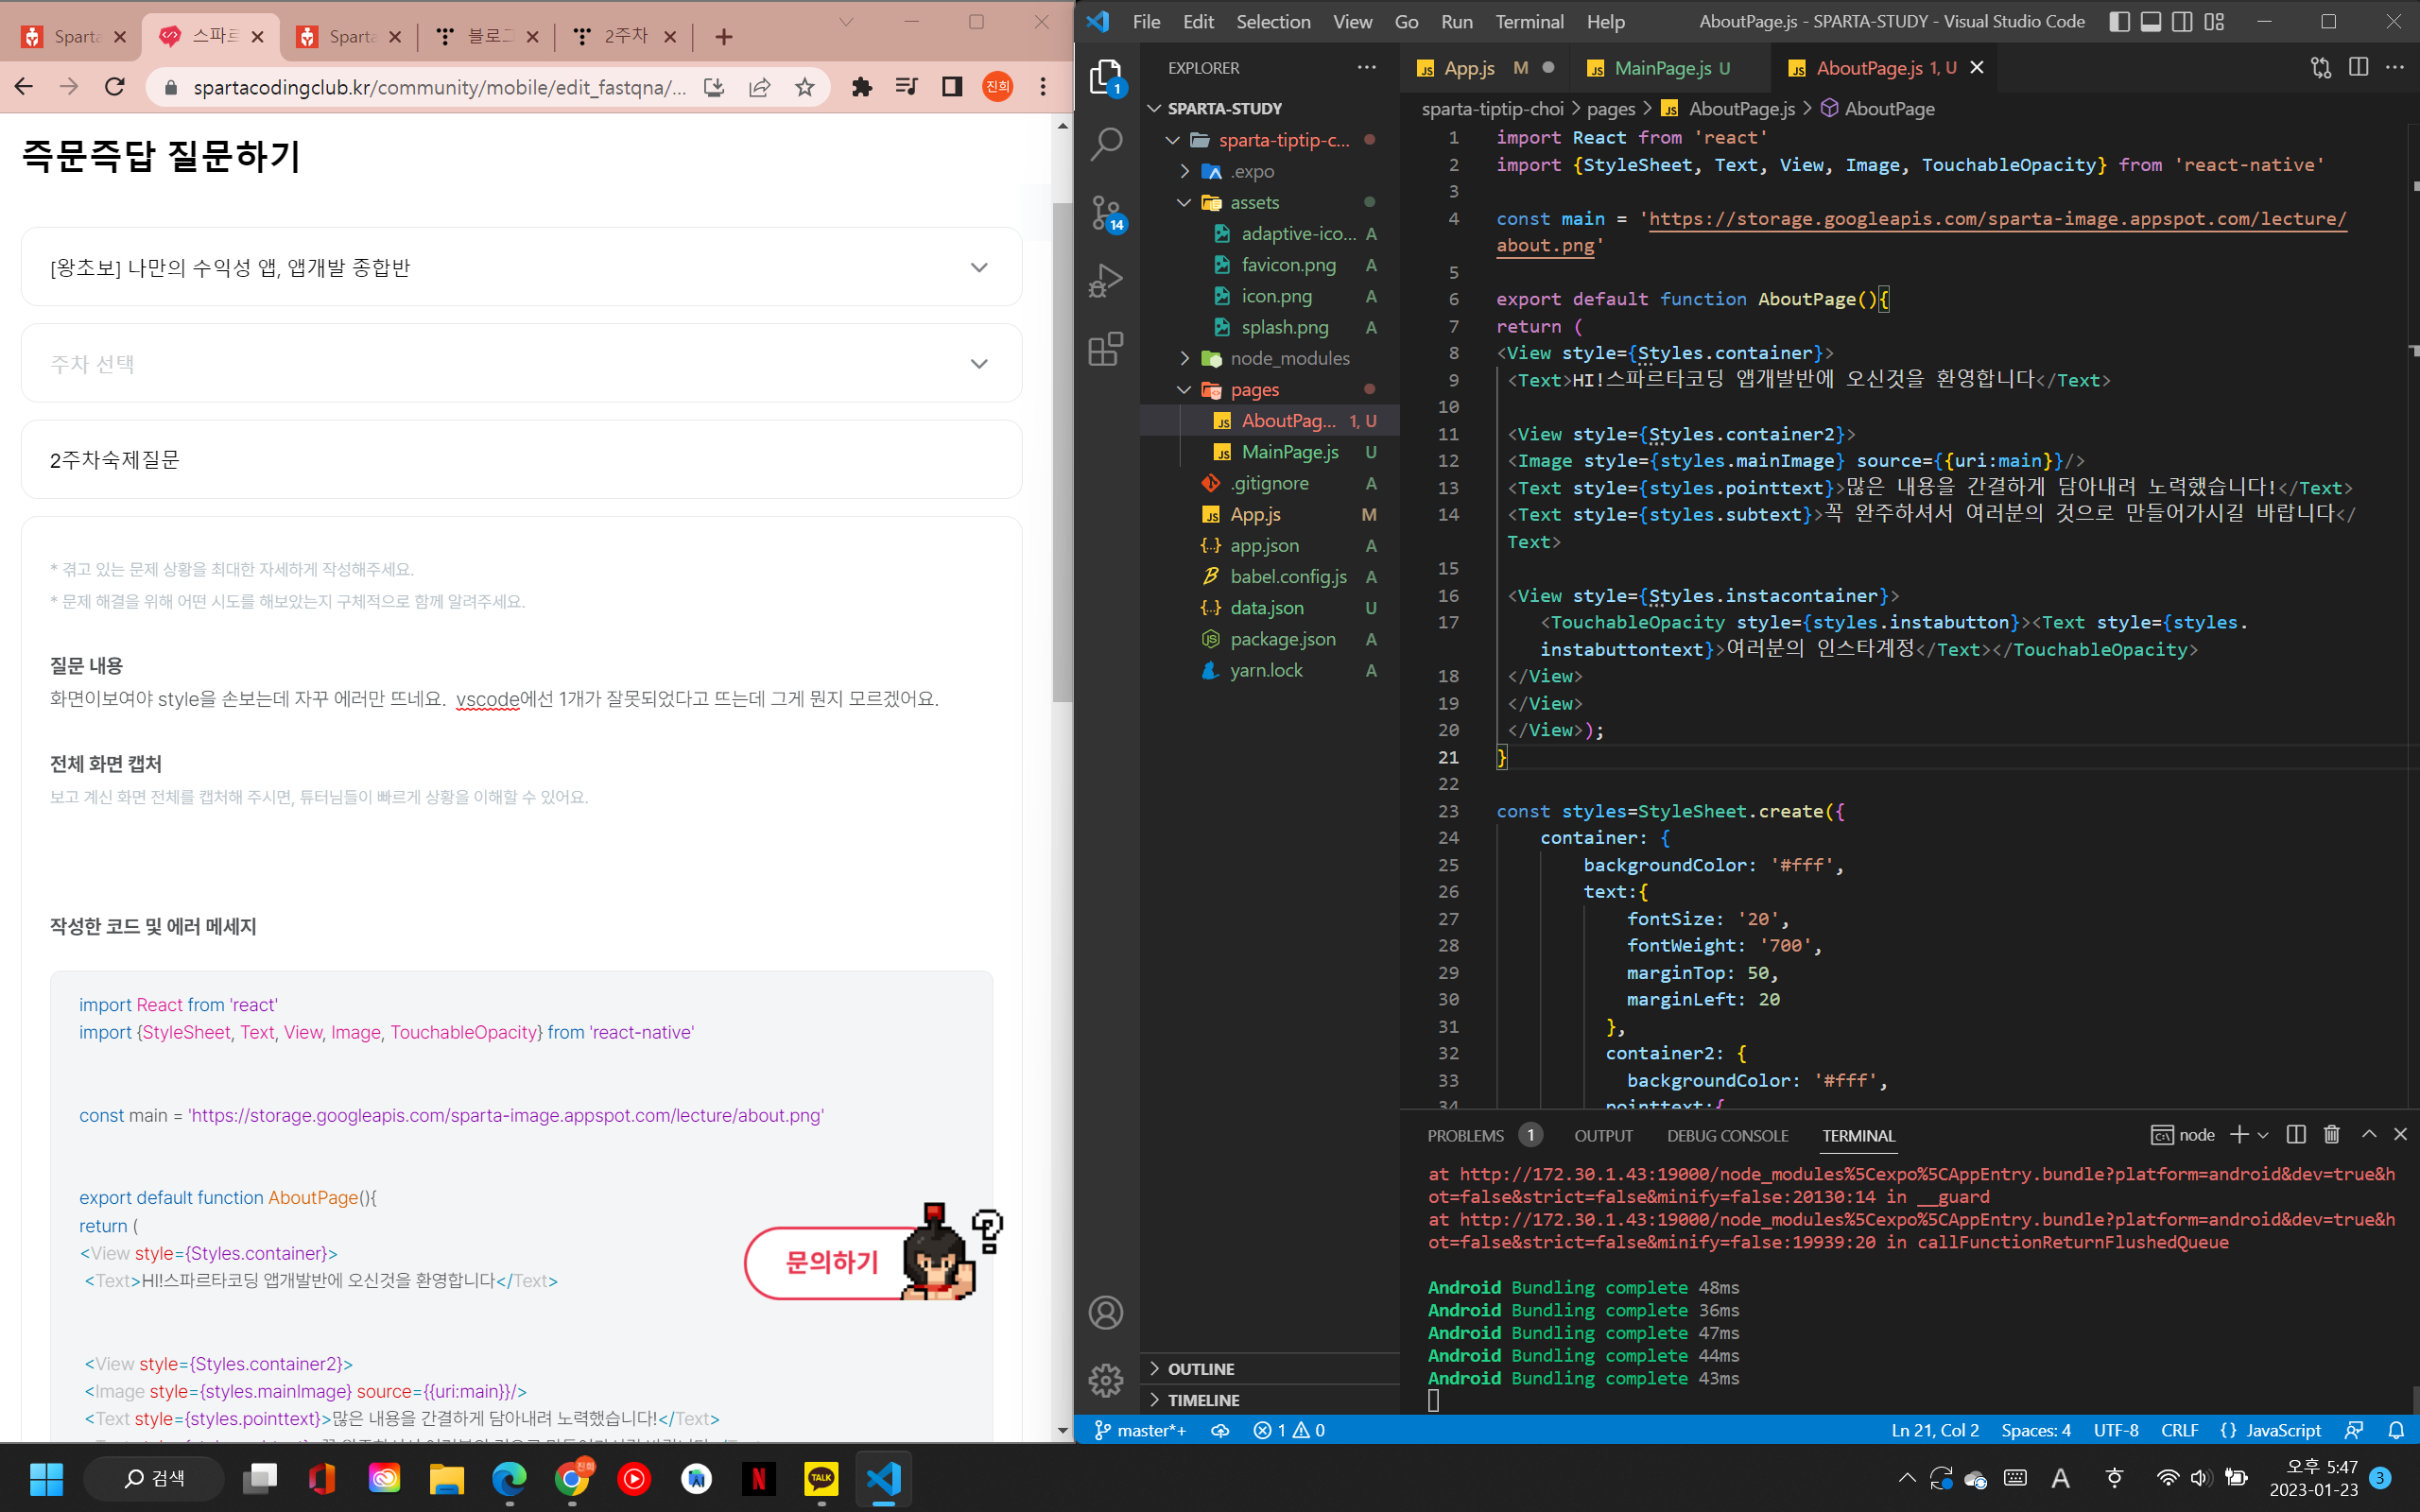This screenshot has width=2420, height=1512.
Task: Click the 문의하기 inquiry button
Action: 832,1262
